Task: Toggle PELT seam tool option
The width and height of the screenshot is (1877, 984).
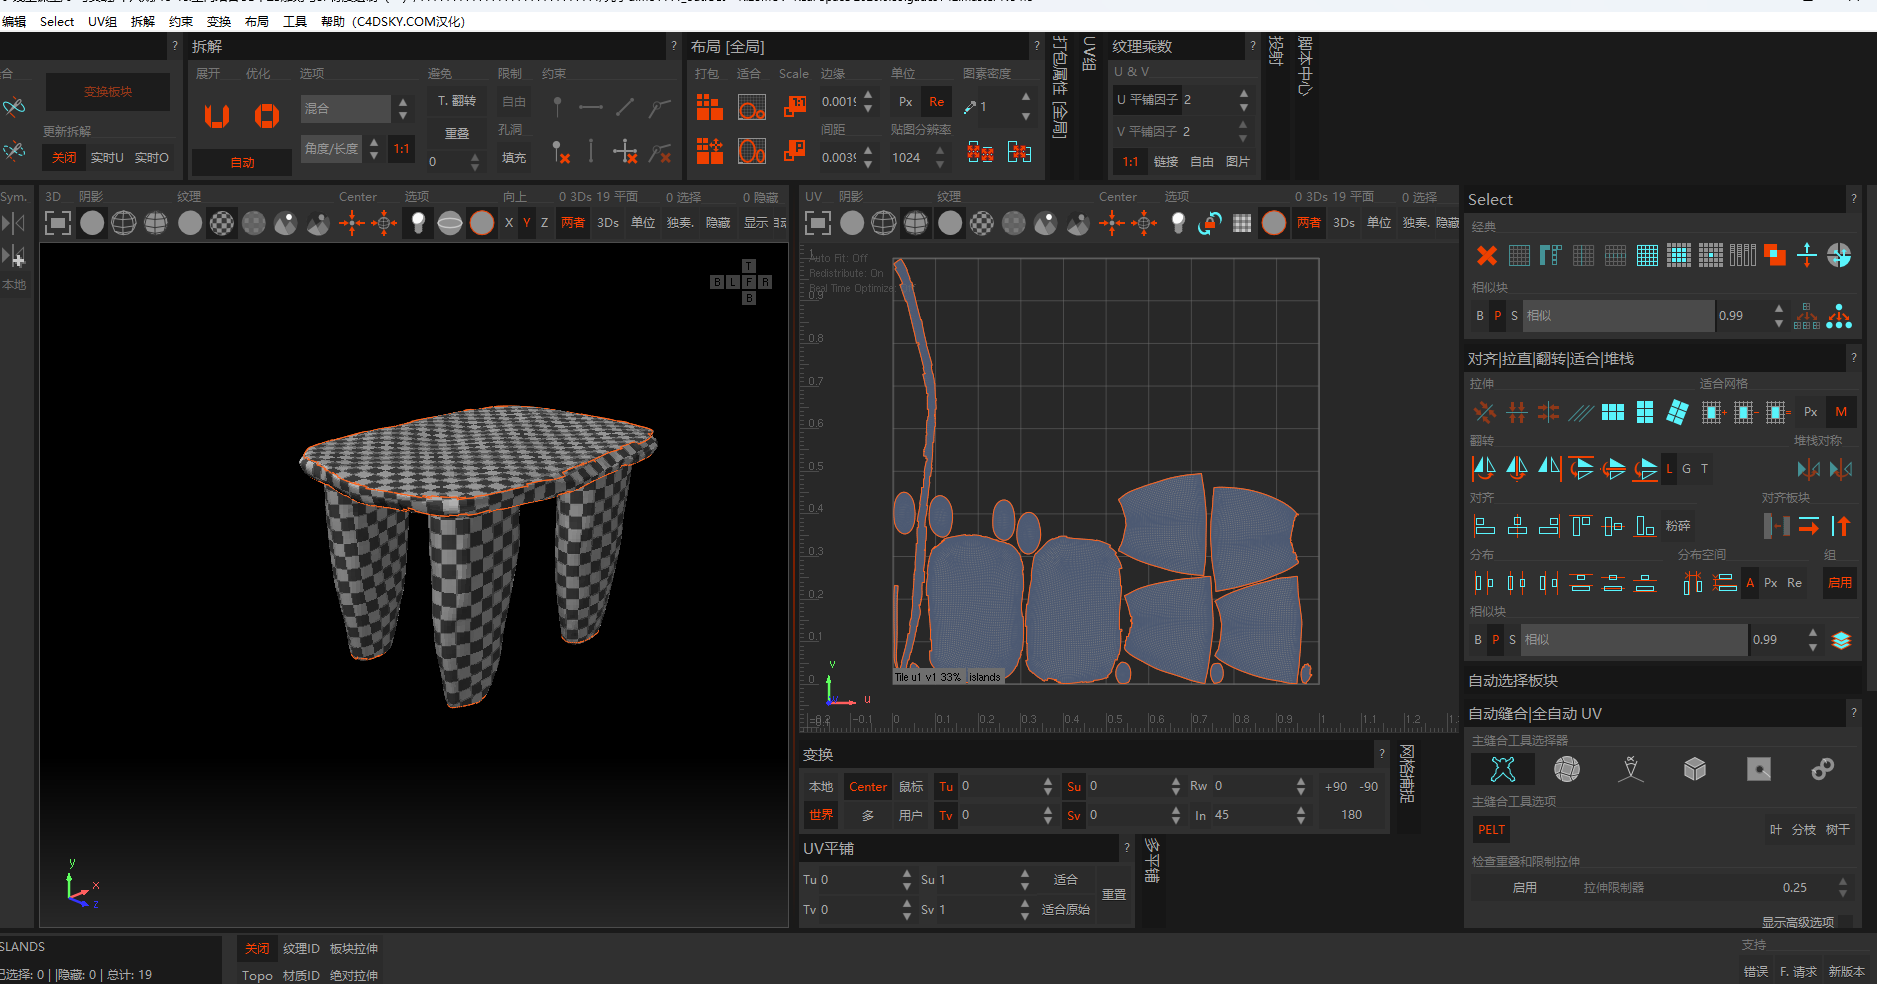Action: click(x=1491, y=829)
